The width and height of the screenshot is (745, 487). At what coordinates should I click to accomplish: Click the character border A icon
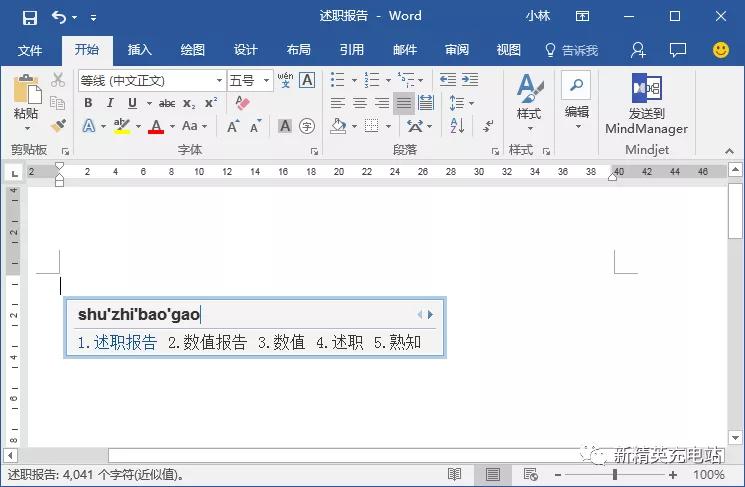pyautogui.click(x=307, y=80)
